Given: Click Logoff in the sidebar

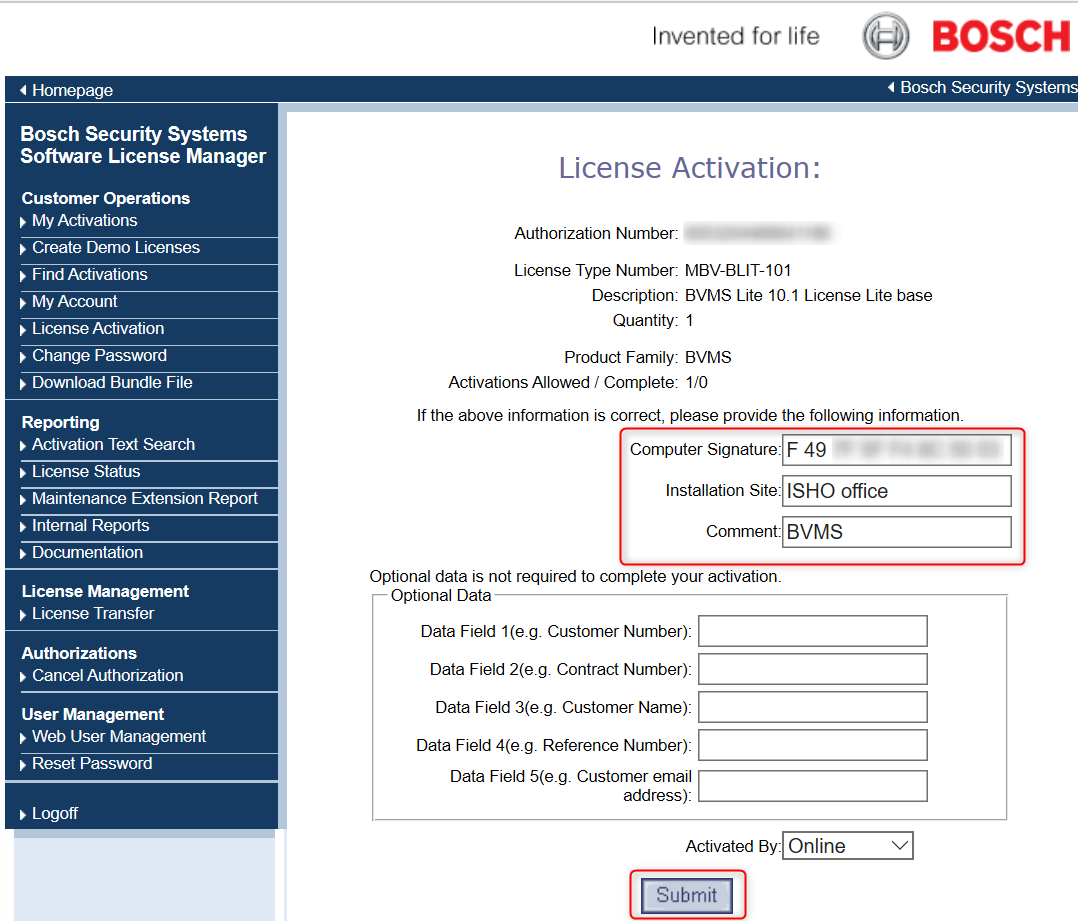Looking at the screenshot, I should coord(54,814).
